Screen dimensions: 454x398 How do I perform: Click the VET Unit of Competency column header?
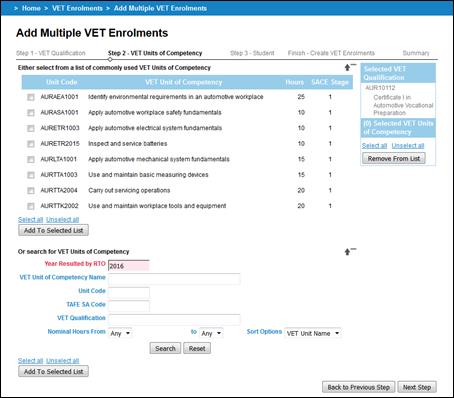point(184,82)
